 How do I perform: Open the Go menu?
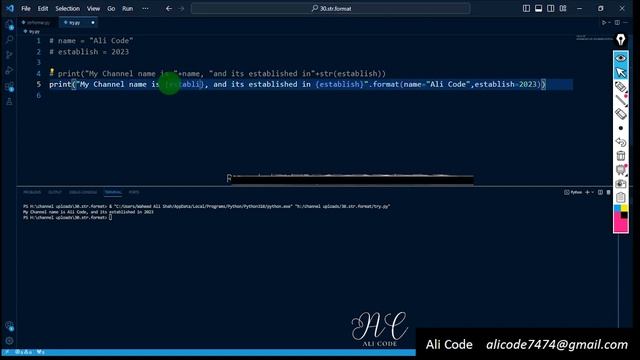tap(111, 8)
